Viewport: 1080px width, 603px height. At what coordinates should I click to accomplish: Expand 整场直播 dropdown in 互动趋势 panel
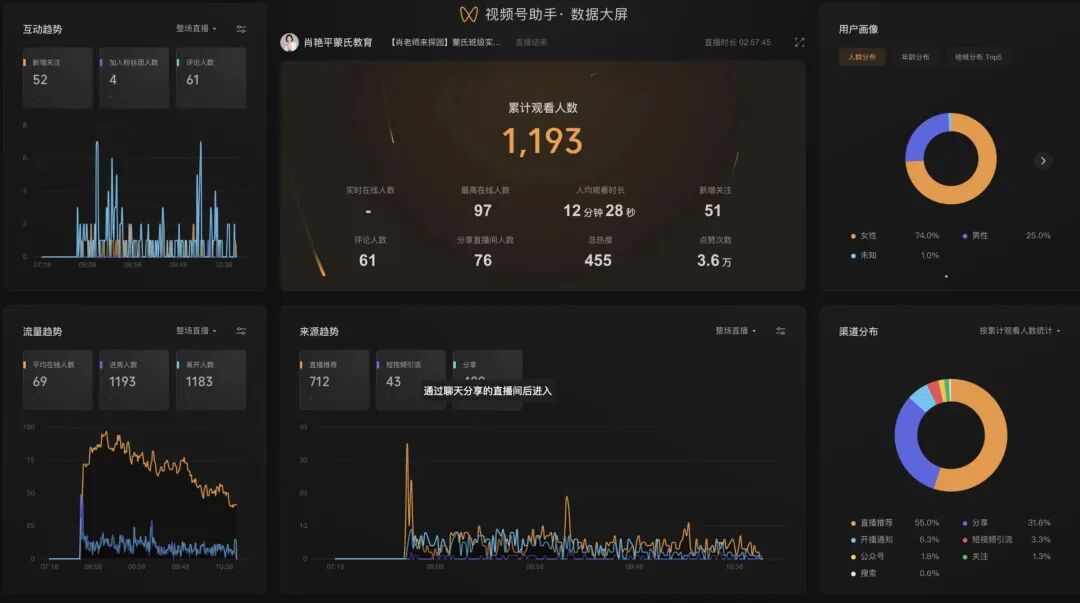click(x=196, y=29)
